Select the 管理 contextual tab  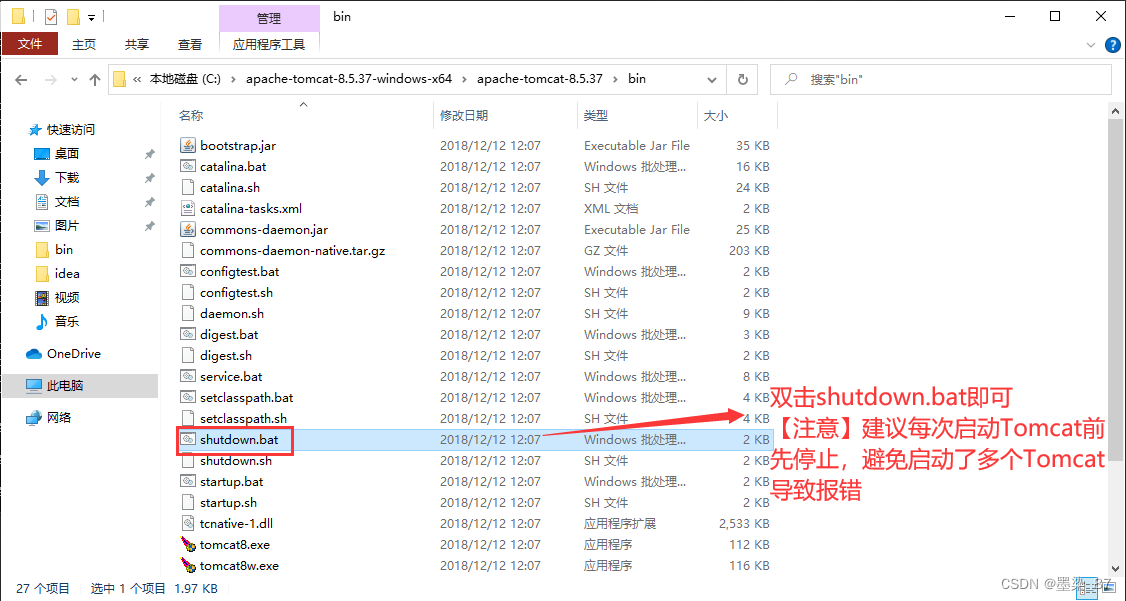pos(269,18)
